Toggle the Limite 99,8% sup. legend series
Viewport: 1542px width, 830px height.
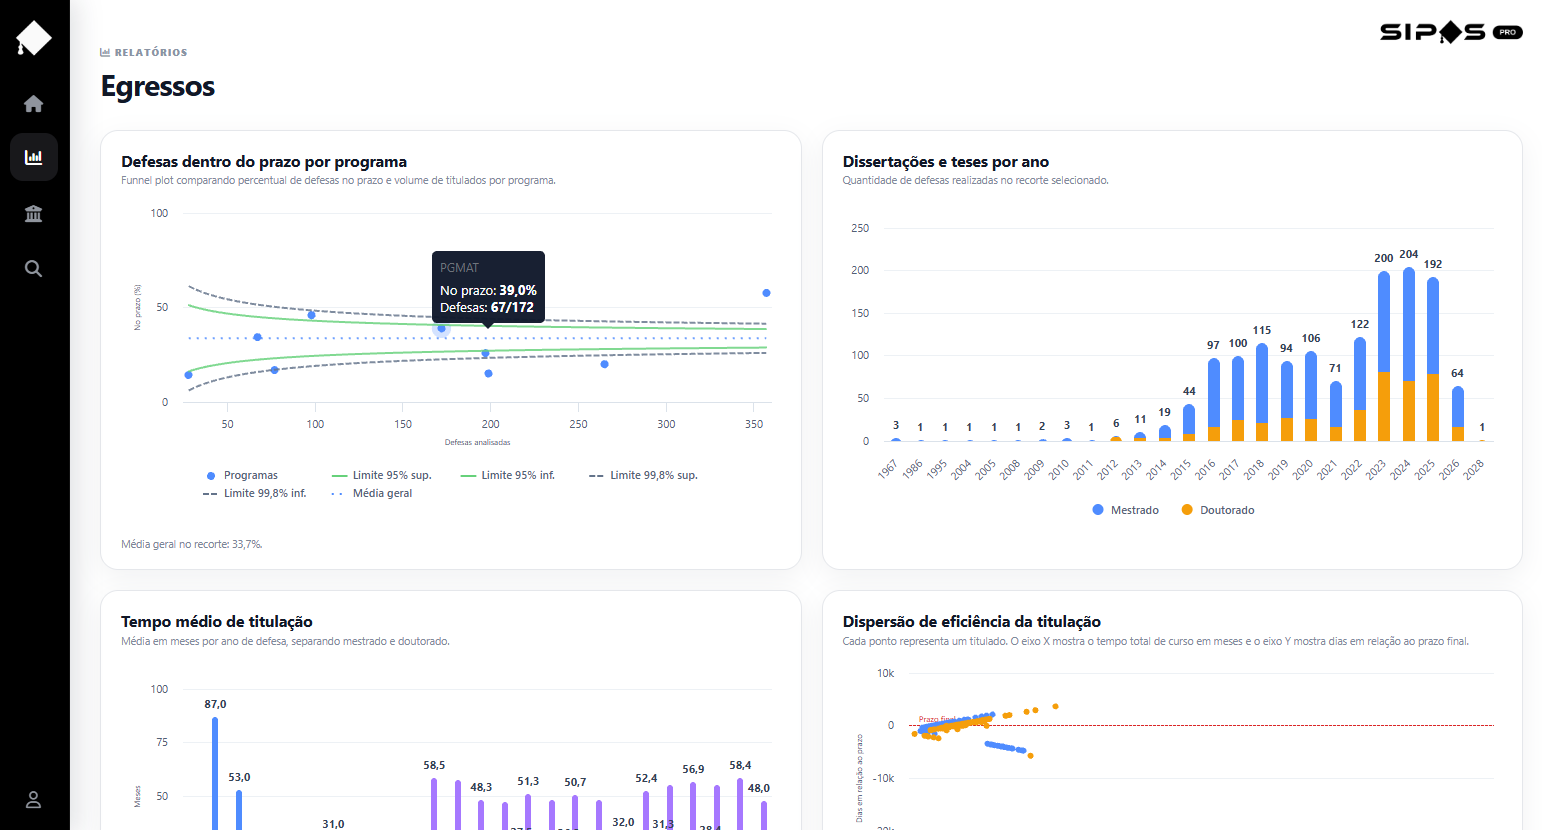[643, 475]
